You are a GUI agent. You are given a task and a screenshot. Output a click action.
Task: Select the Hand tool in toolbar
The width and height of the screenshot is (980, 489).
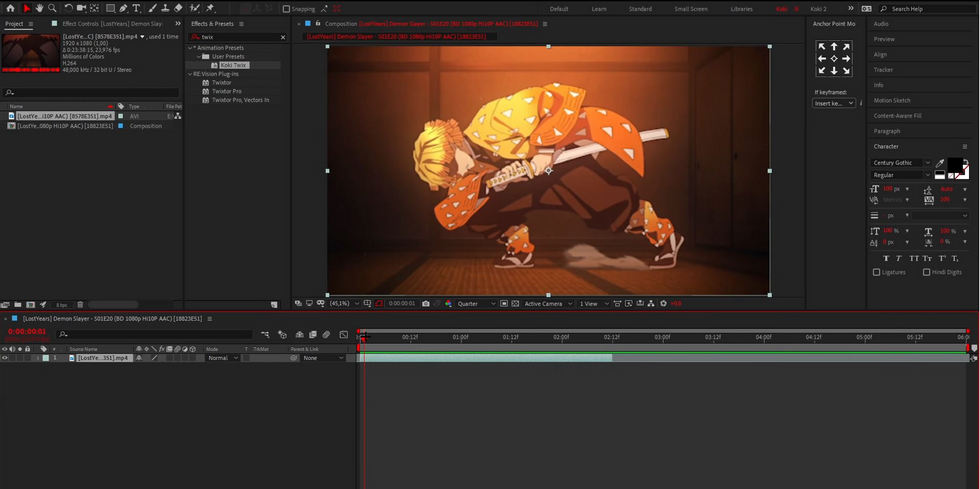39,8
